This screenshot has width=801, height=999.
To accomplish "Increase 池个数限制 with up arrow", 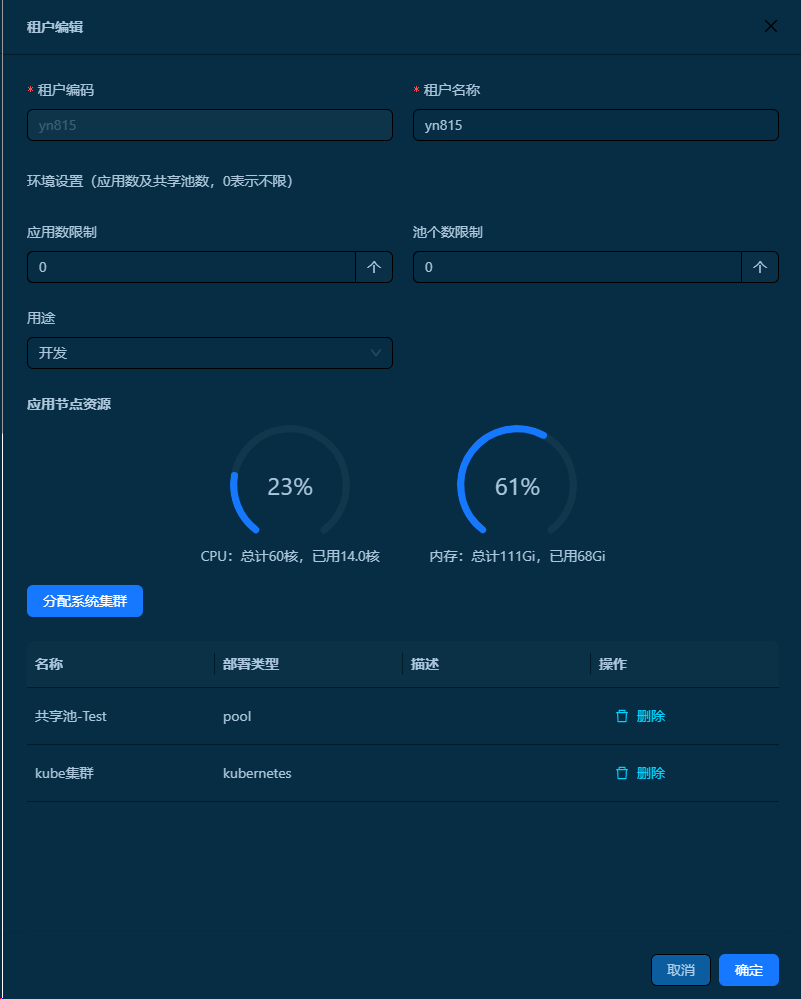I will pyautogui.click(x=760, y=267).
